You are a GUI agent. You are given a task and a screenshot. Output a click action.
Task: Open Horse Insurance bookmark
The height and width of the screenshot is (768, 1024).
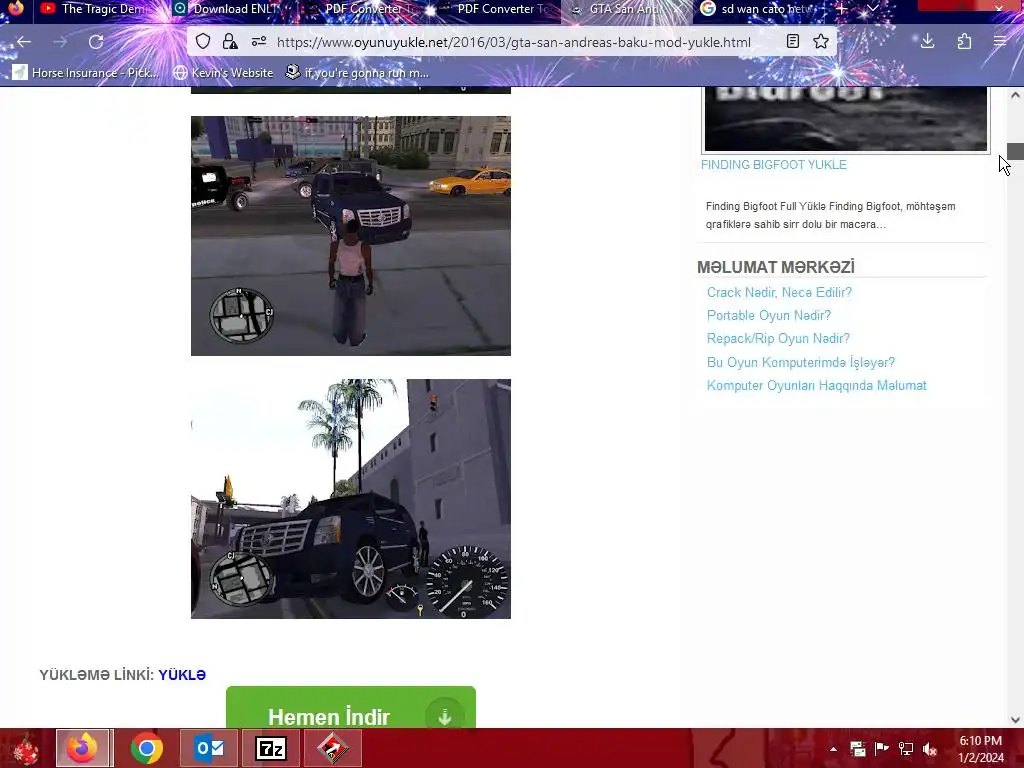(86, 72)
